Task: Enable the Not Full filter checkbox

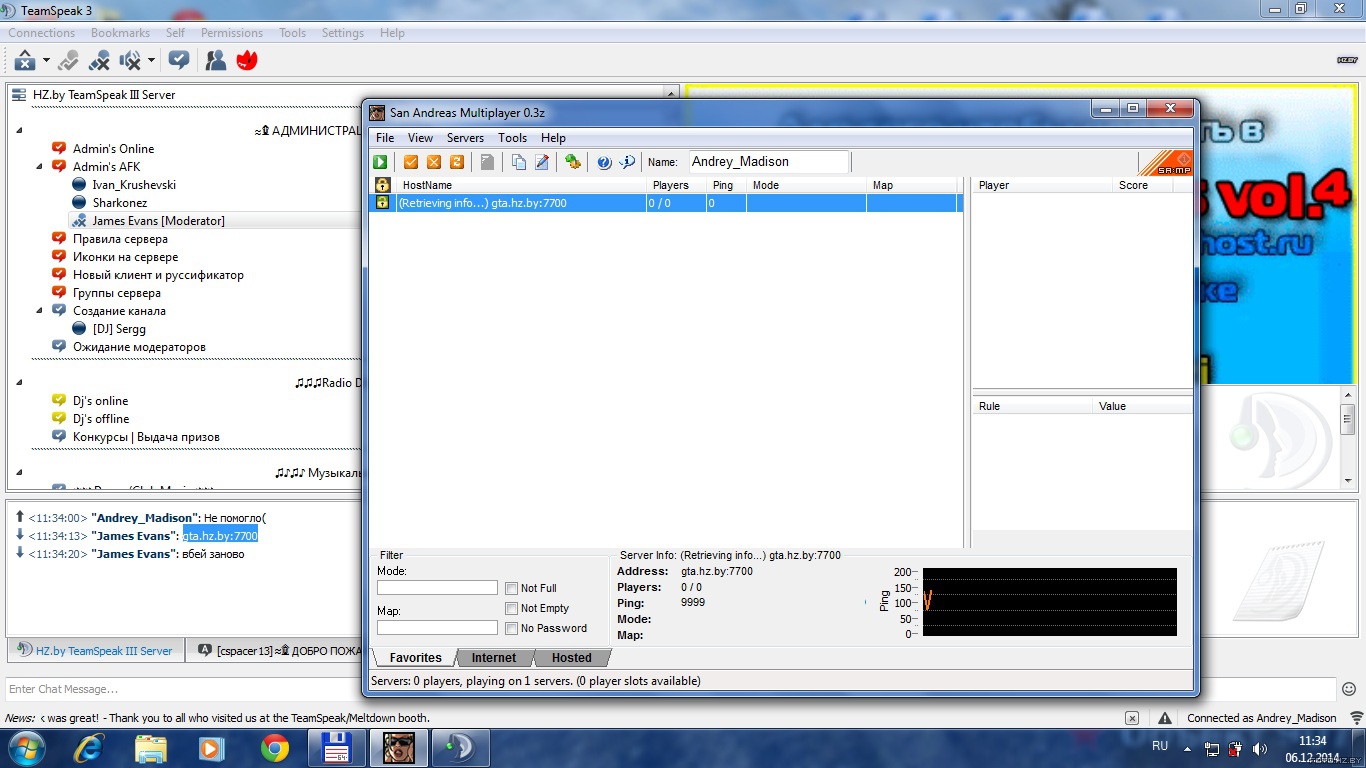Action: [x=512, y=589]
